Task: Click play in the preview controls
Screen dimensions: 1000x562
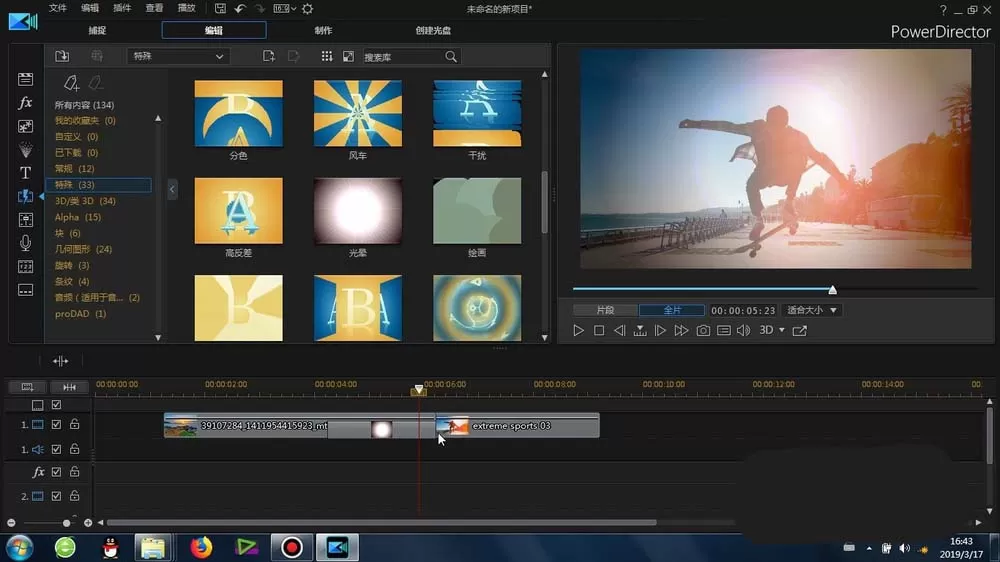Action: pos(578,330)
